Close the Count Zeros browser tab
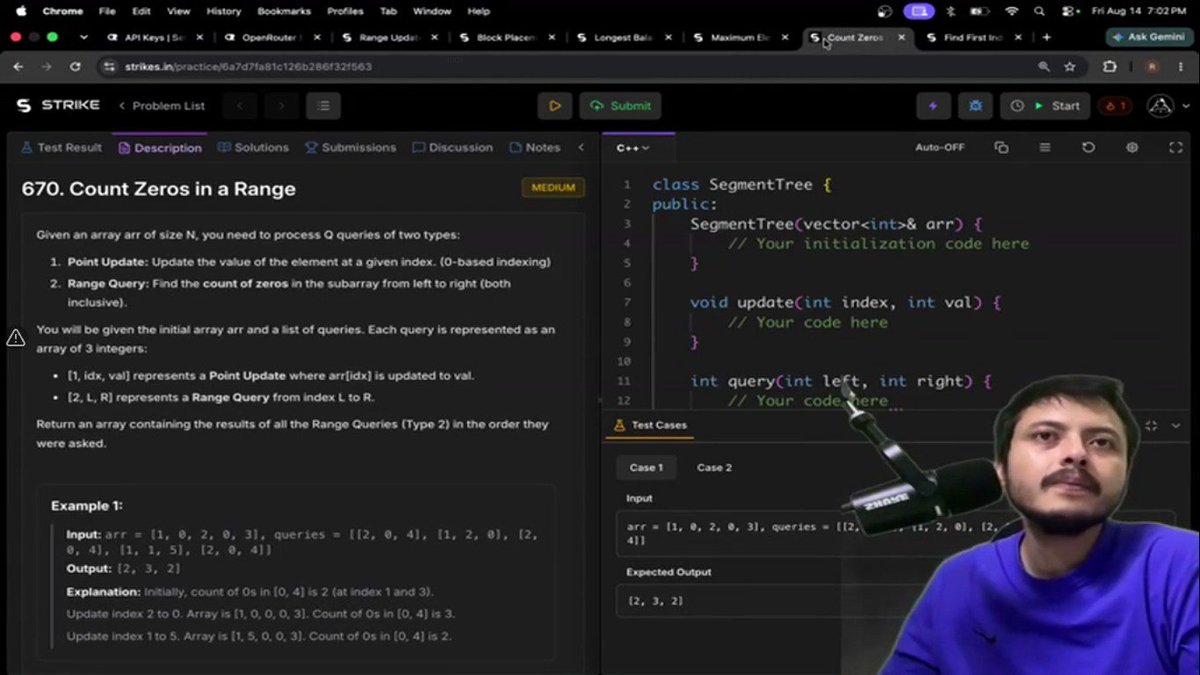 (x=901, y=37)
